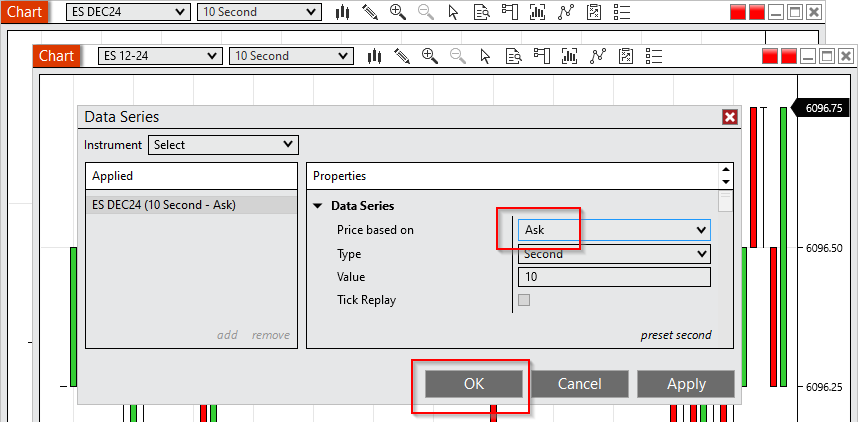858x422 pixels.
Task: Maximize the front chart window
Action: click(x=827, y=56)
